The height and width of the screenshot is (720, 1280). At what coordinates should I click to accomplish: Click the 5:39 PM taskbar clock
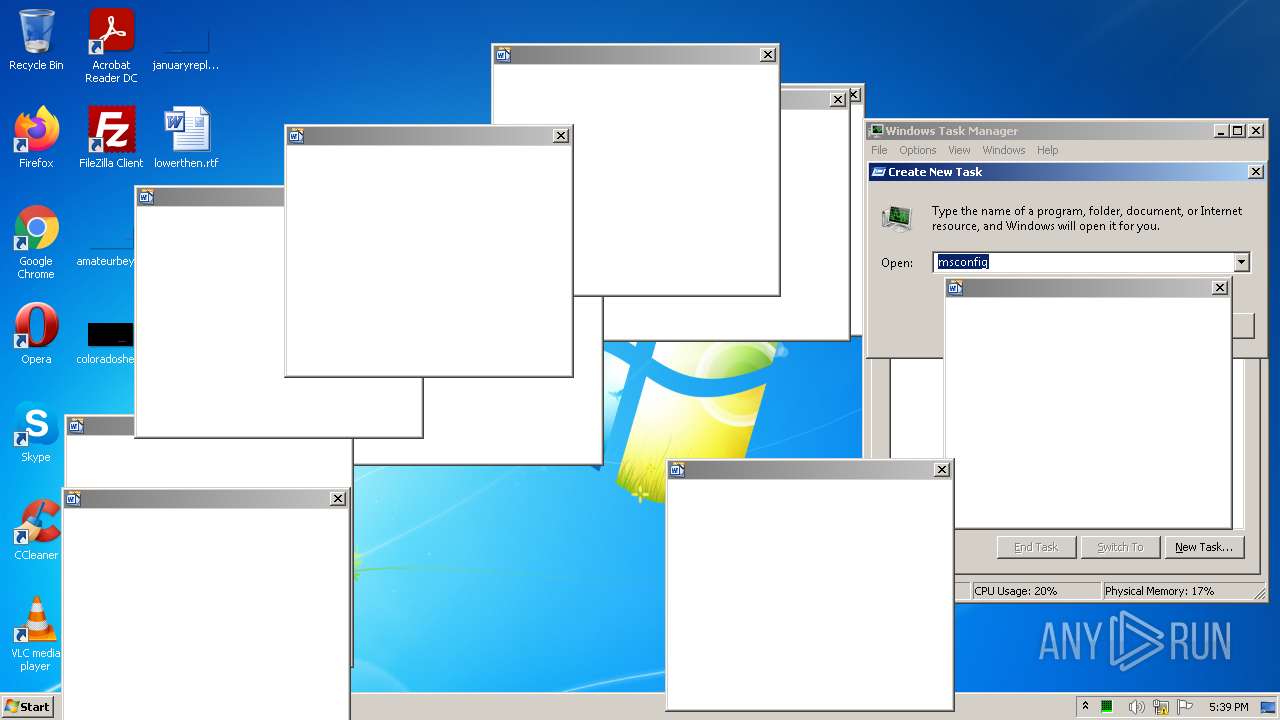coord(1228,707)
